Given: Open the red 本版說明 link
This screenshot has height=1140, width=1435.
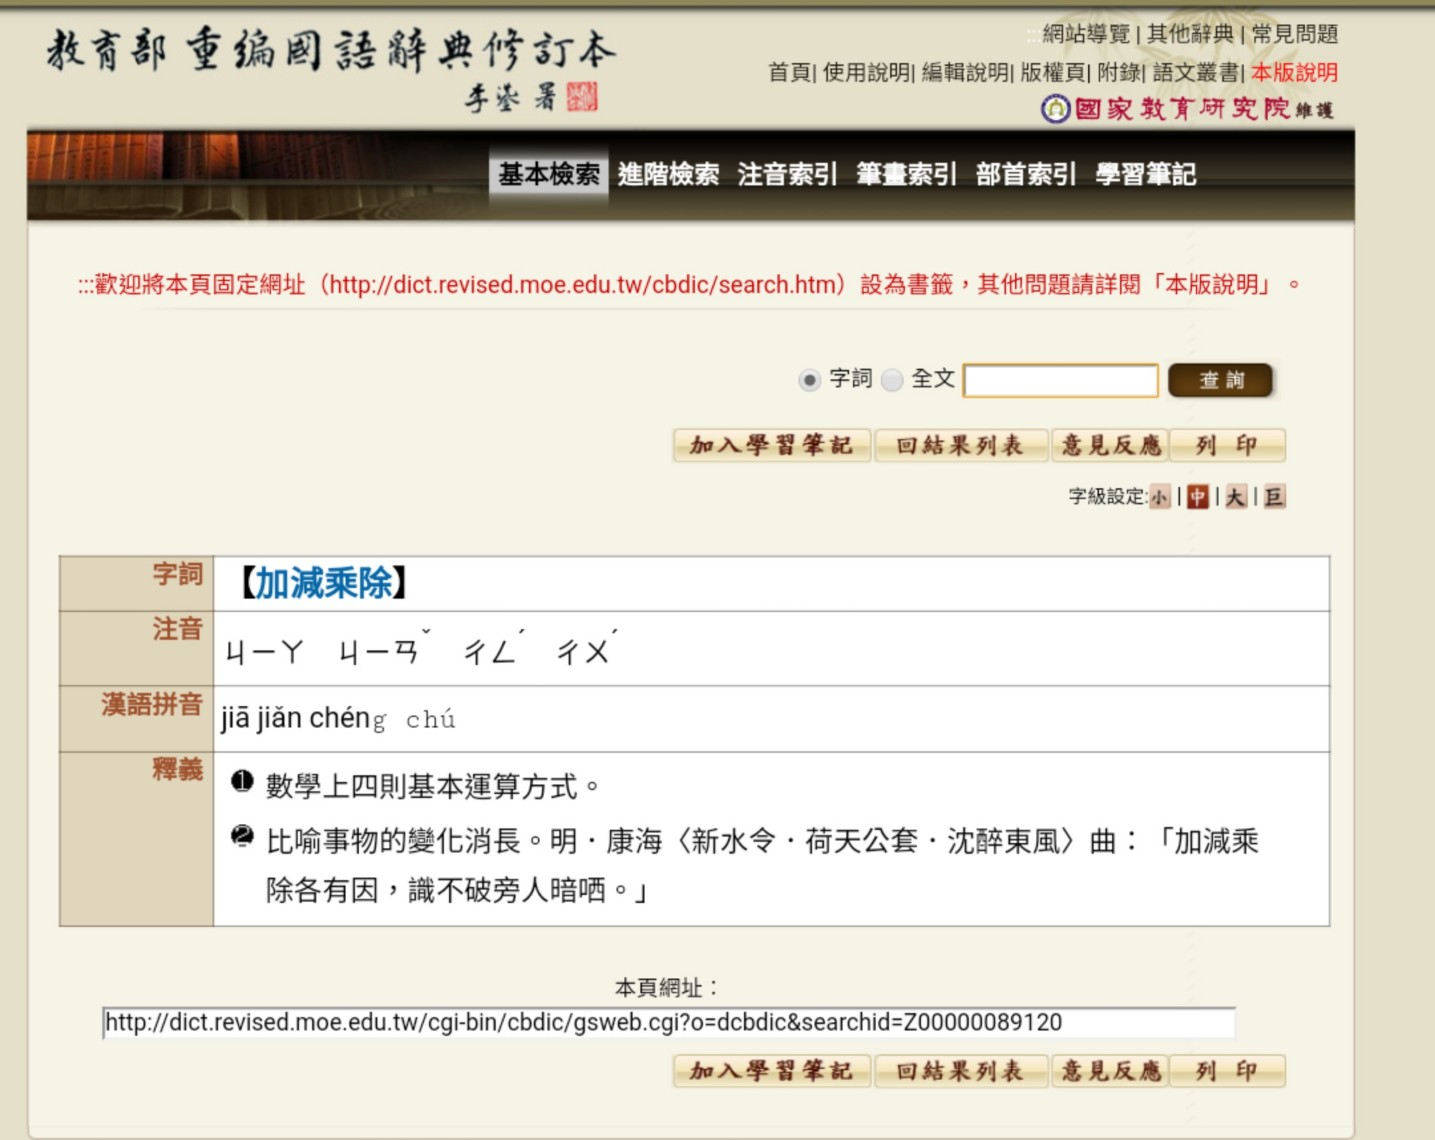Looking at the screenshot, I should pyautogui.click(x=1294, y=72).
